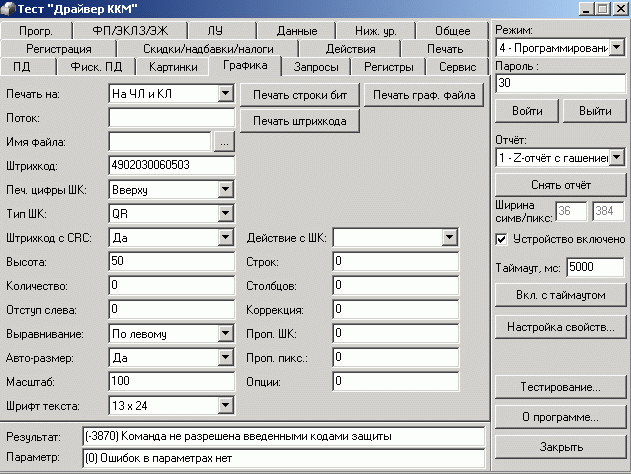Focus the 'Поток' input field

pyautogui.click(x=171, y=118)
